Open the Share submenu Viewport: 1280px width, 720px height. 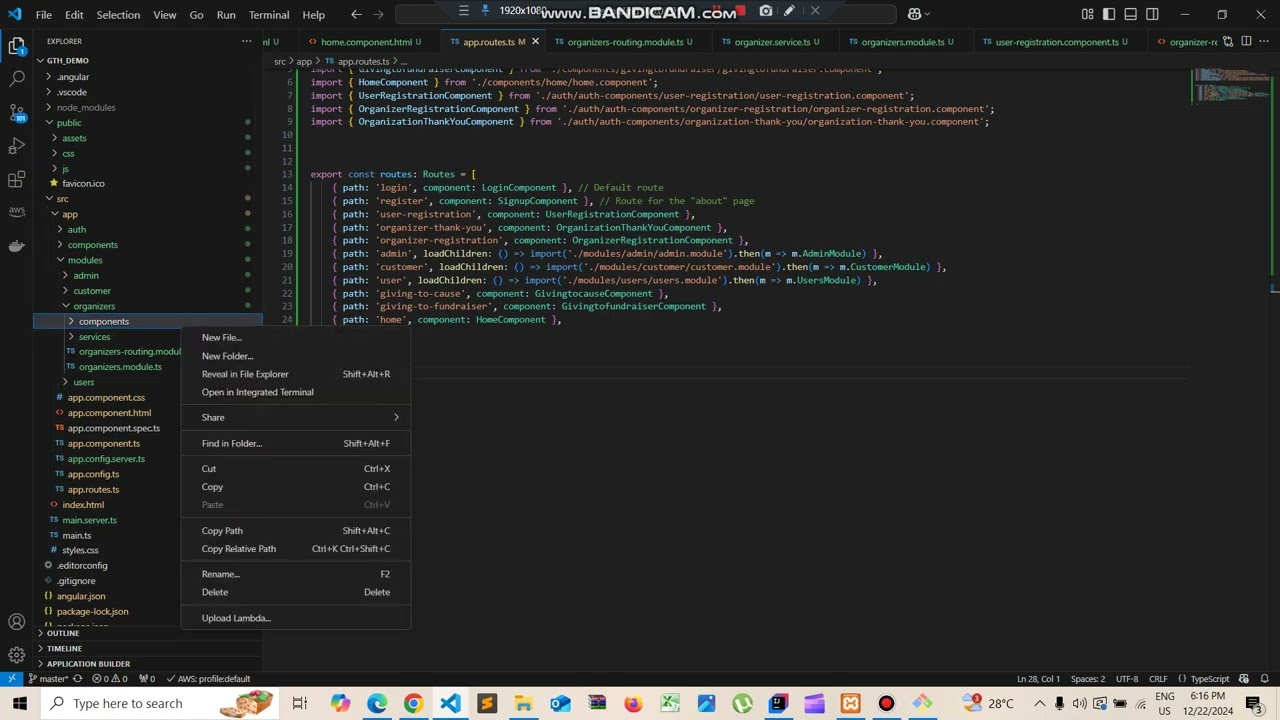[x=295, y=417]
